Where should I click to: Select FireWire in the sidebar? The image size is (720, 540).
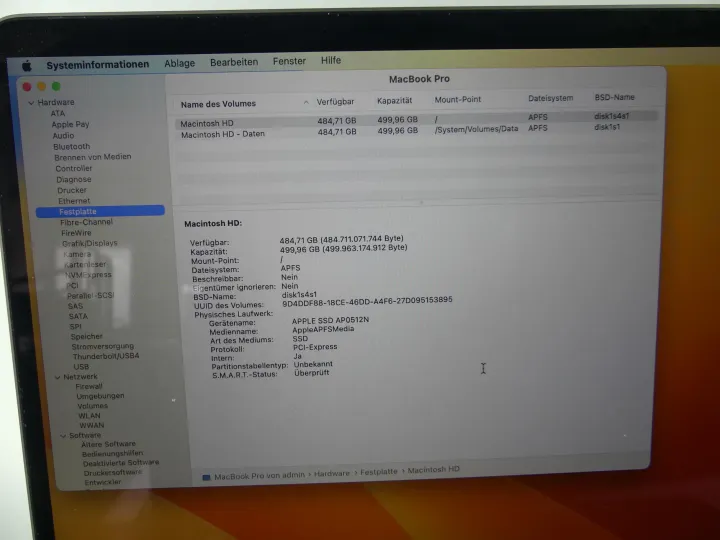pyautogui.click(x=76, y=233)
